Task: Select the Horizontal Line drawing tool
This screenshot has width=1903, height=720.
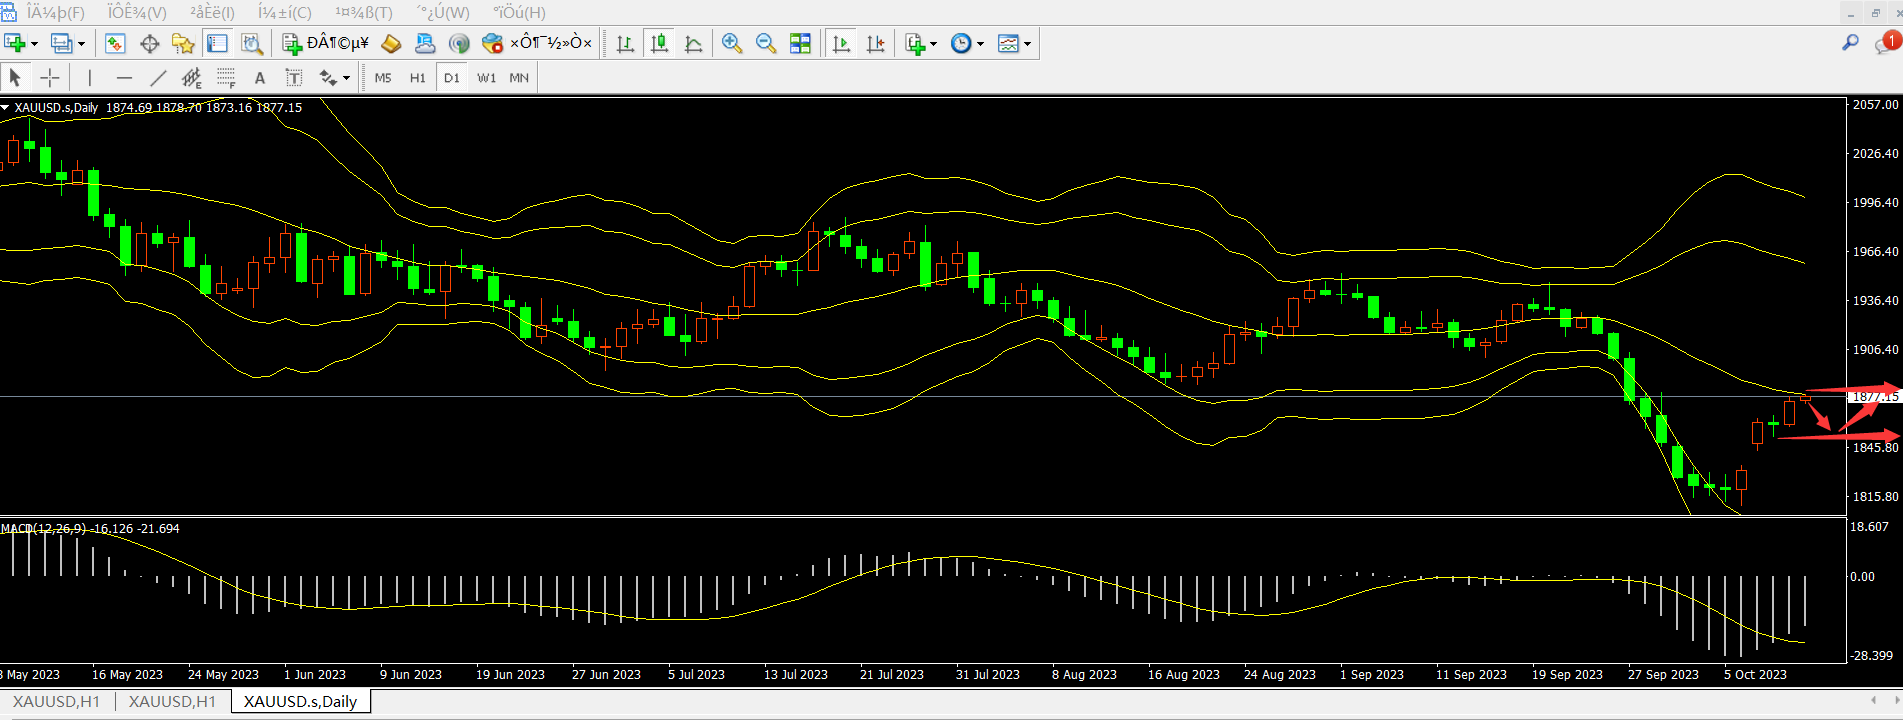Action: (124, 77)
